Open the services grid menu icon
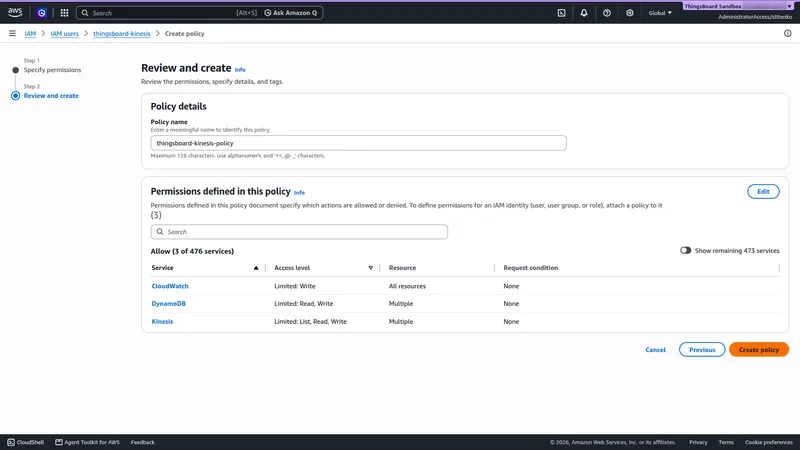The width and height of the screenshot is (800, 450). click(64, 13)
